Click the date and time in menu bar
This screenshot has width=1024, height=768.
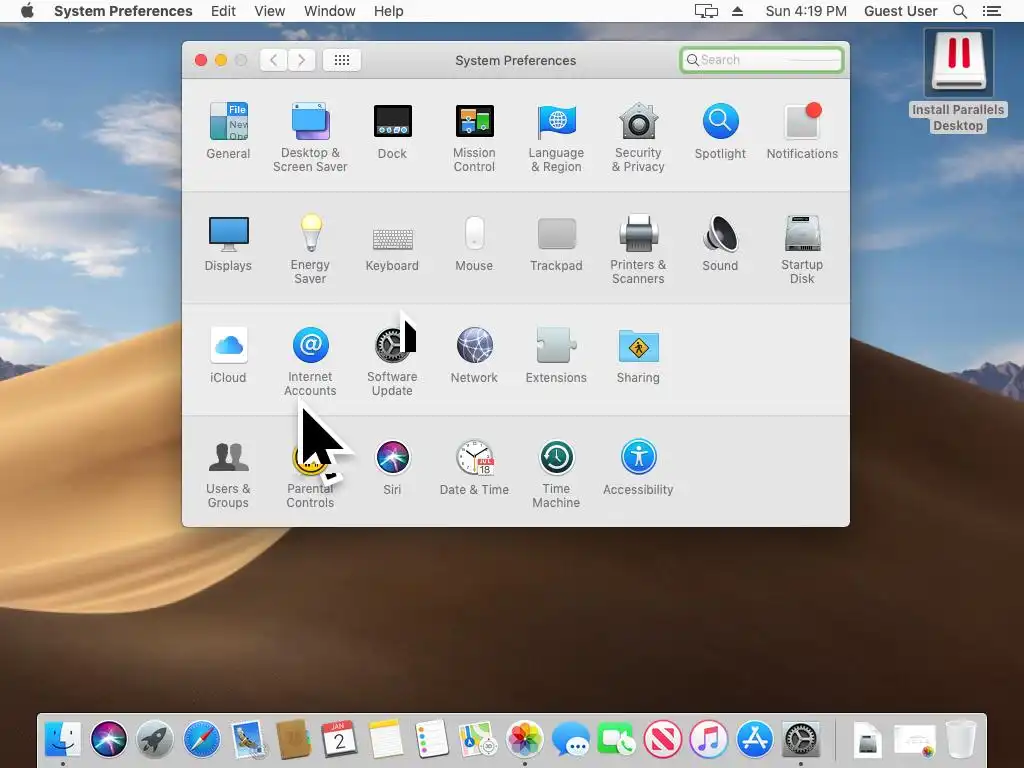806,11
